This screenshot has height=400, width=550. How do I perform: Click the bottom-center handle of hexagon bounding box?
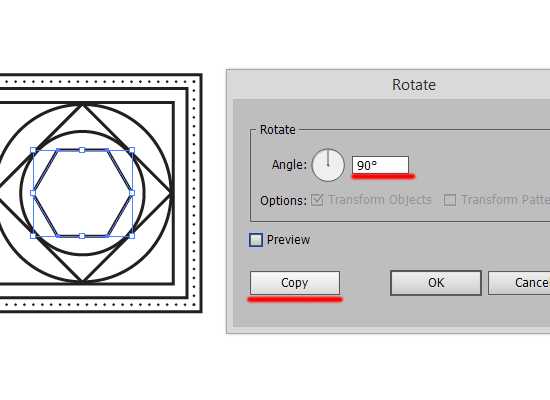pos(82,236)
